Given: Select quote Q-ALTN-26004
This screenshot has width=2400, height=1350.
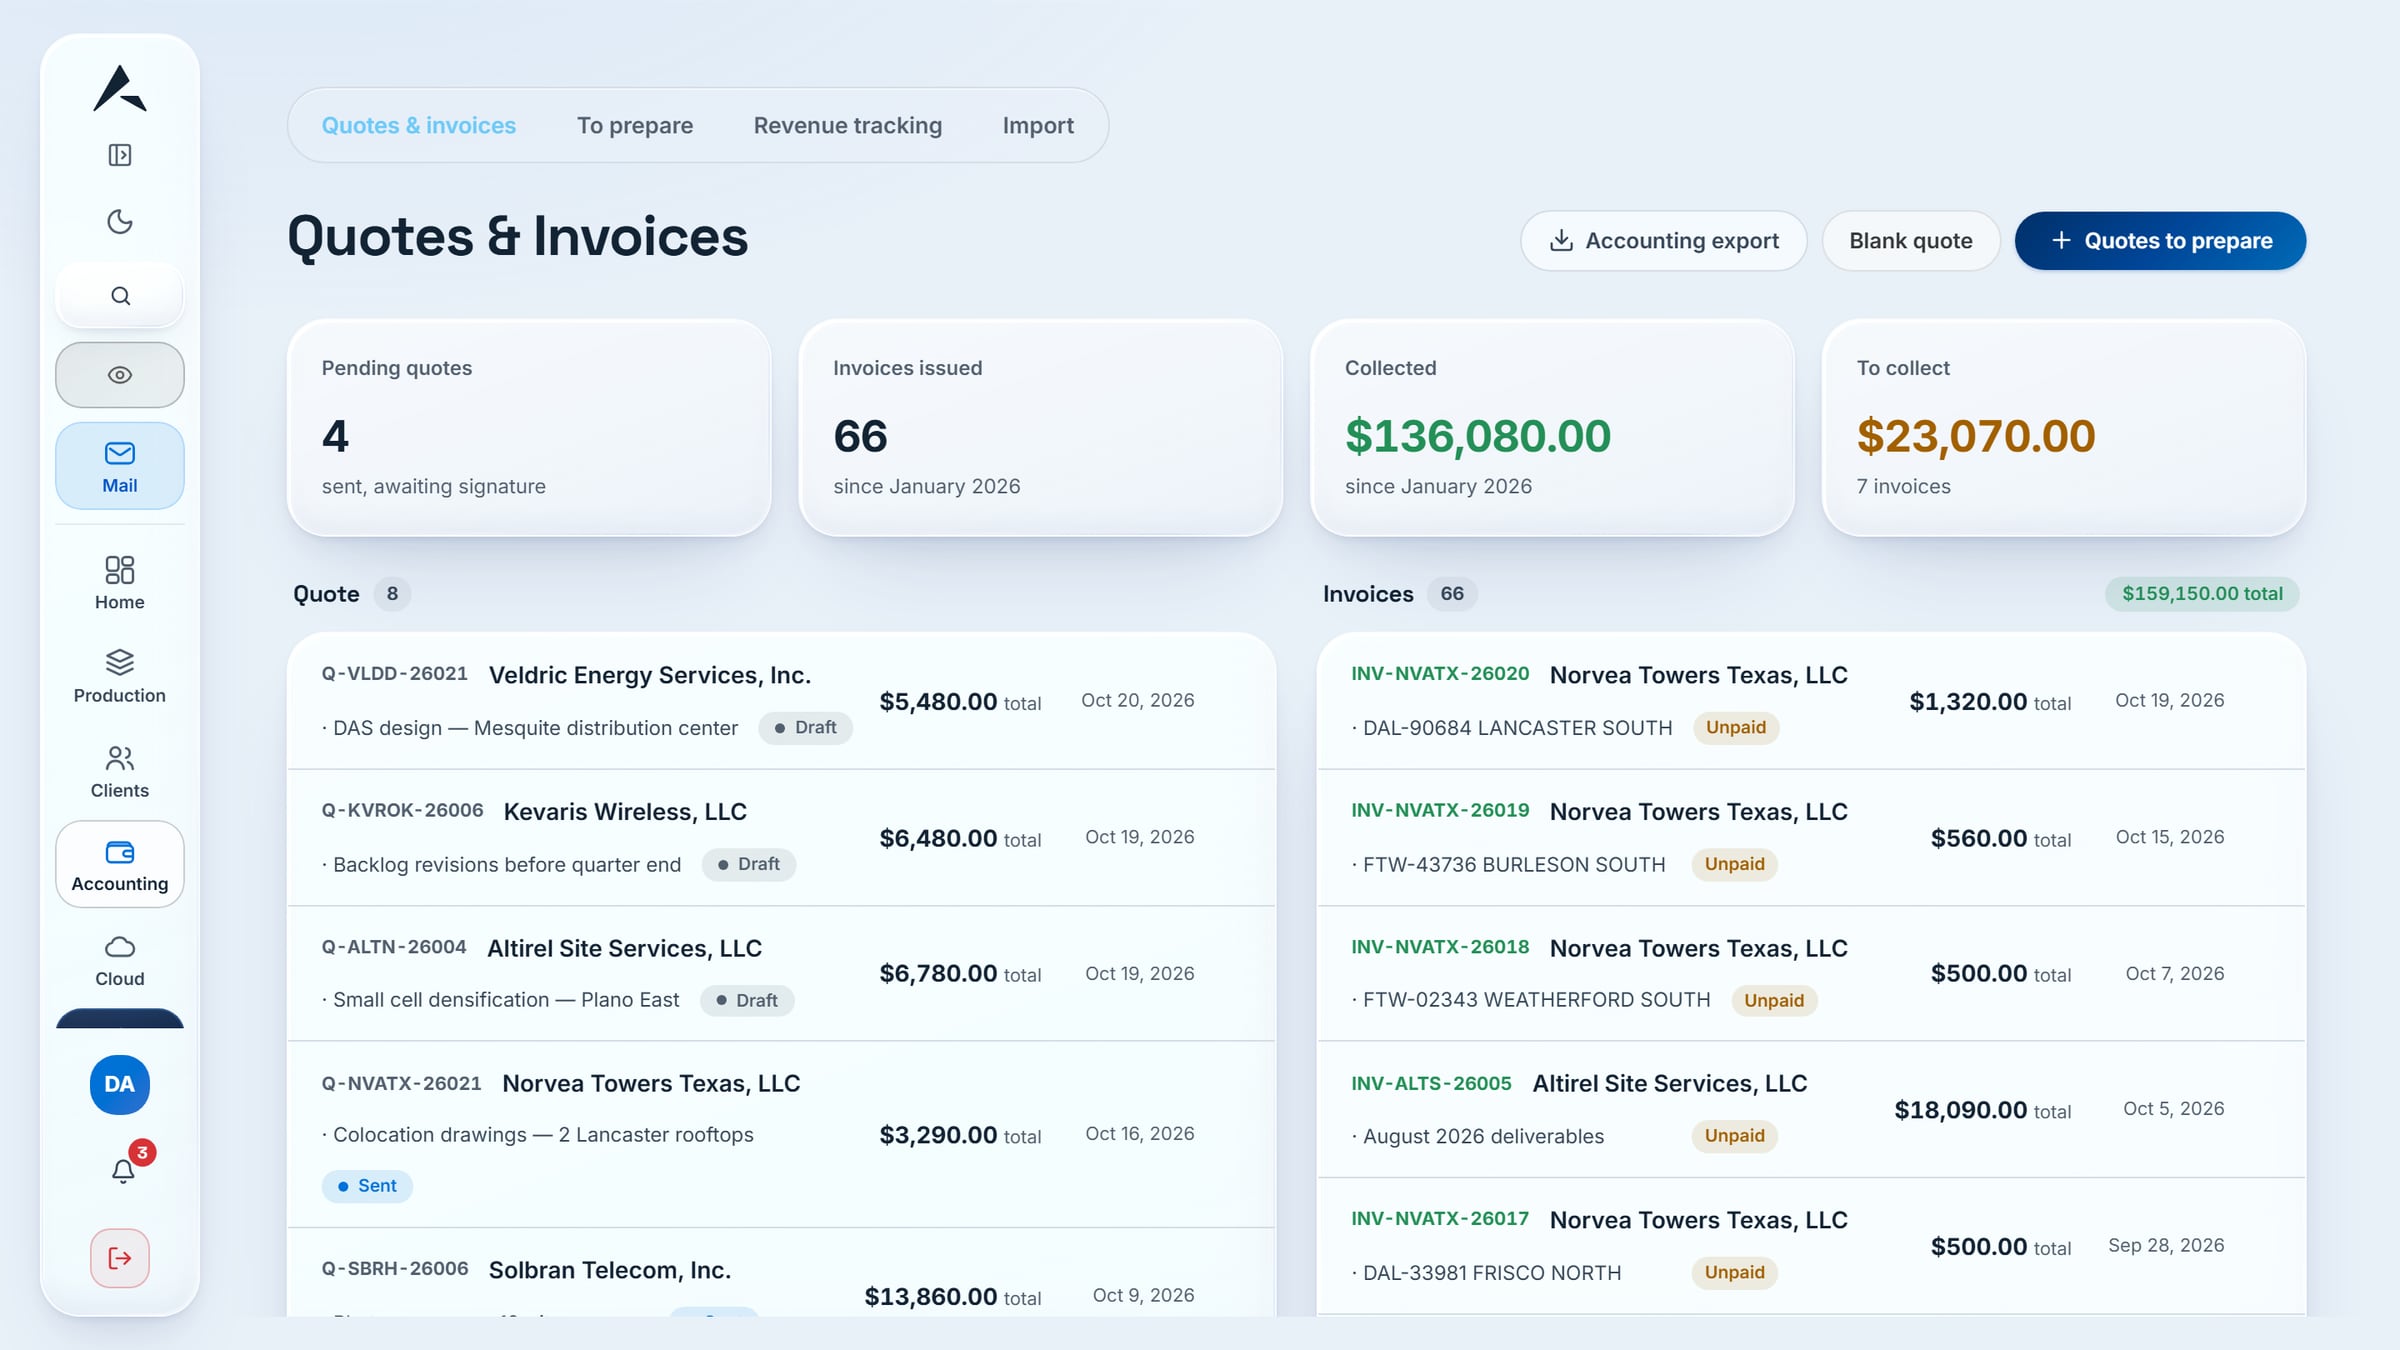Looking at the screenshot, I should pos(782,974).
